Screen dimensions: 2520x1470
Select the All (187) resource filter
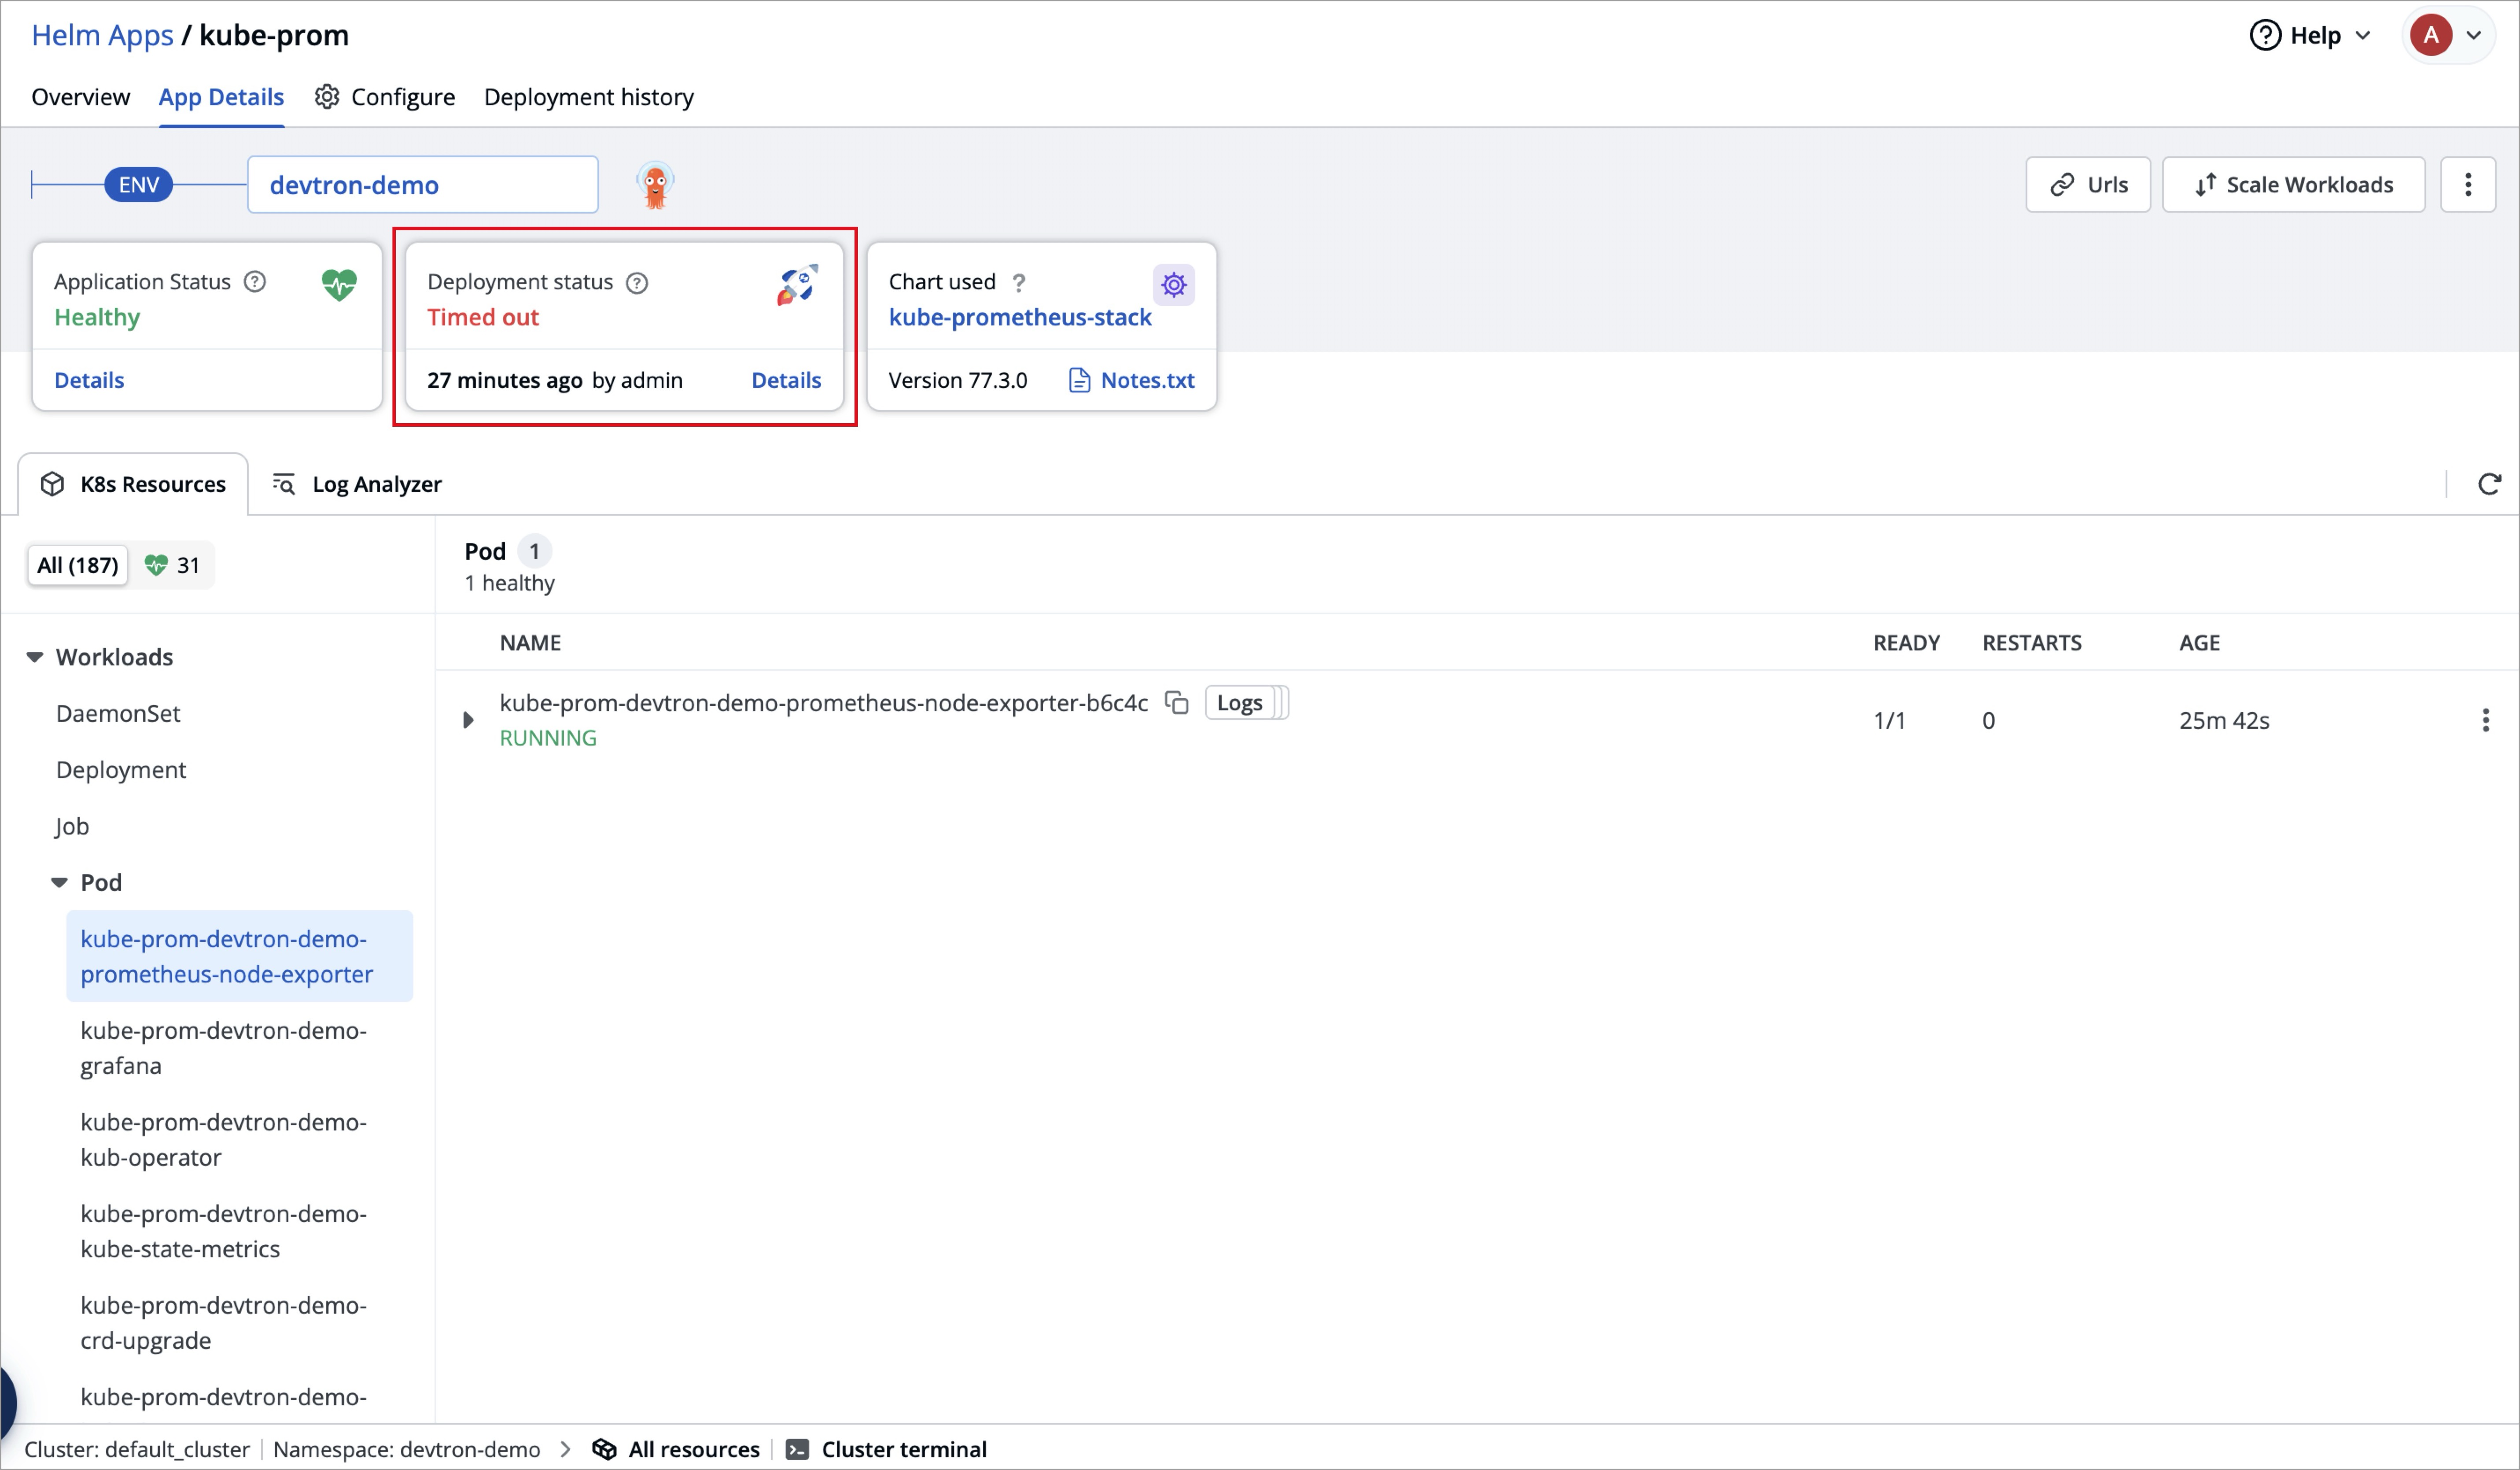pyautogui.click(x=78, y=565)
